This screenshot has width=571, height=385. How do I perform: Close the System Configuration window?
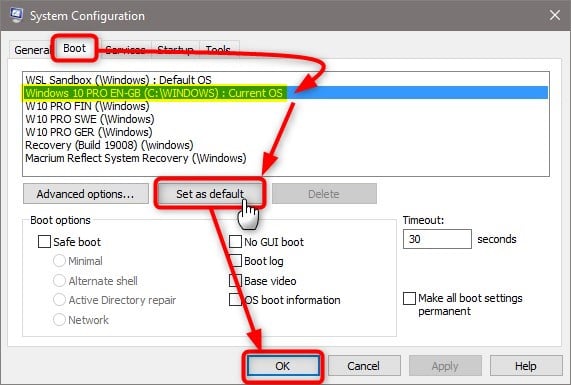pos(555,15)
